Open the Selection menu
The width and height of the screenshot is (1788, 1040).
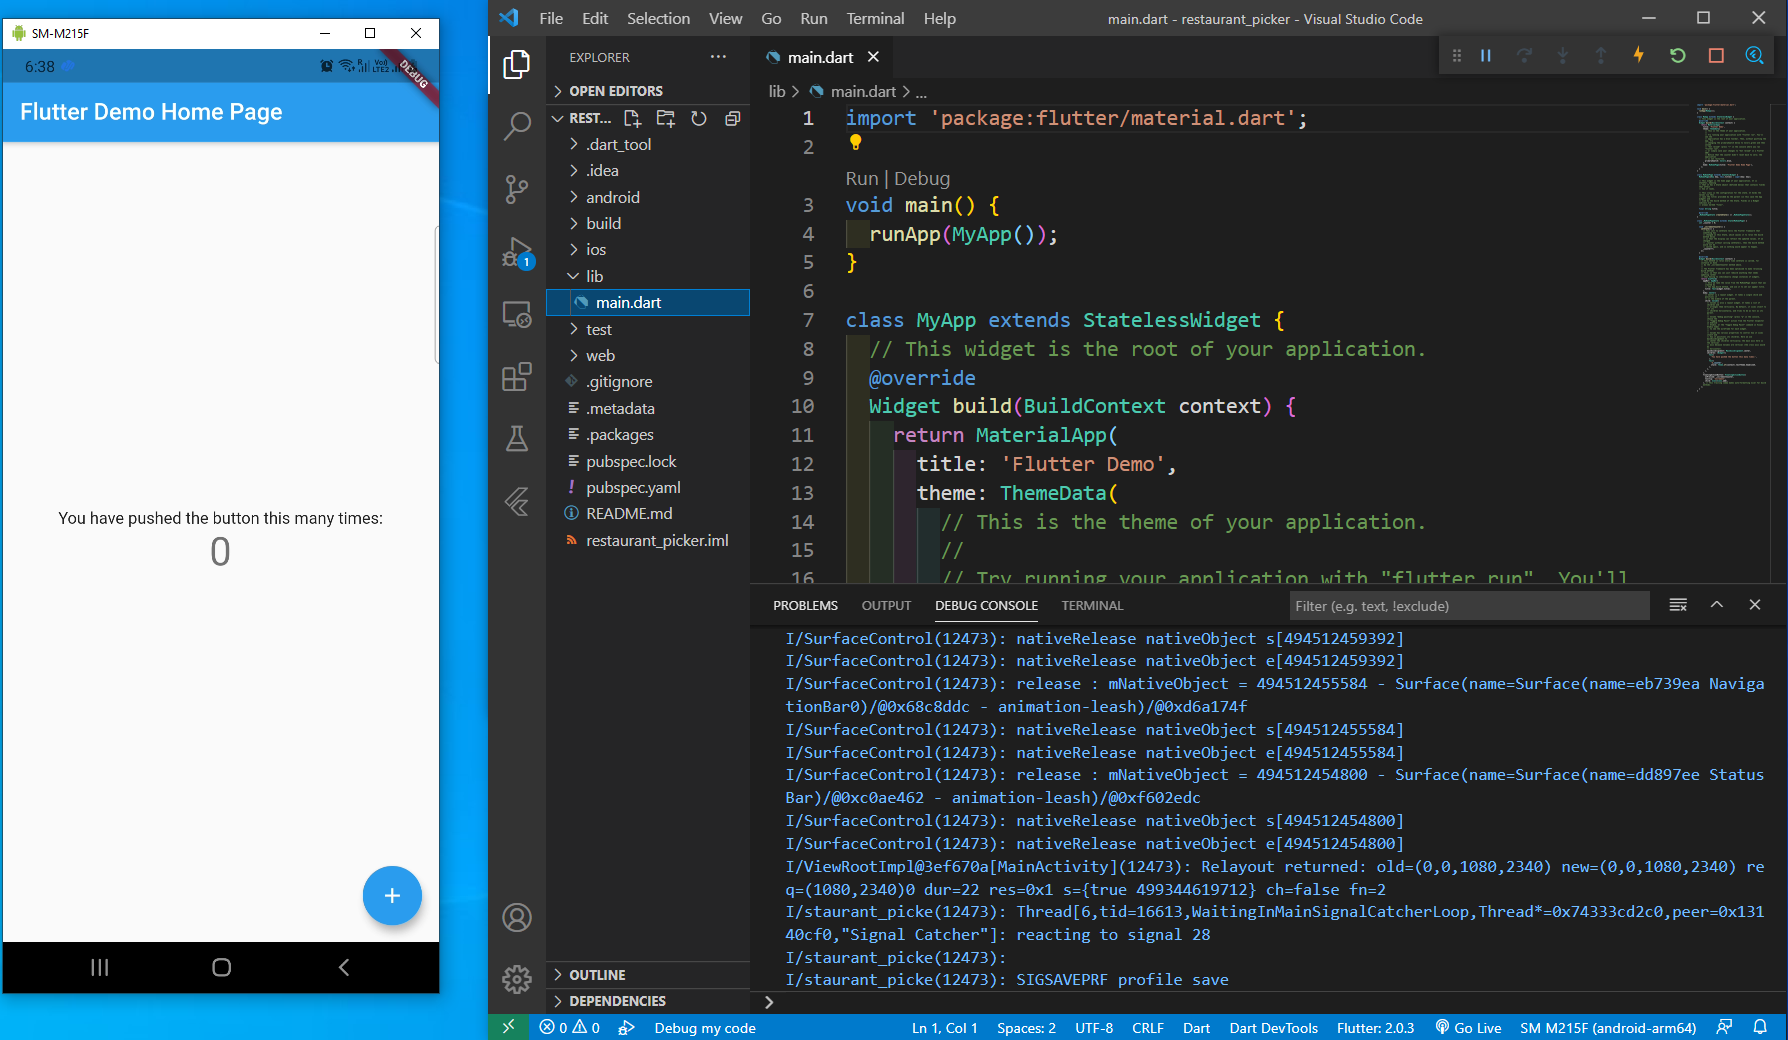click(658, 18)
